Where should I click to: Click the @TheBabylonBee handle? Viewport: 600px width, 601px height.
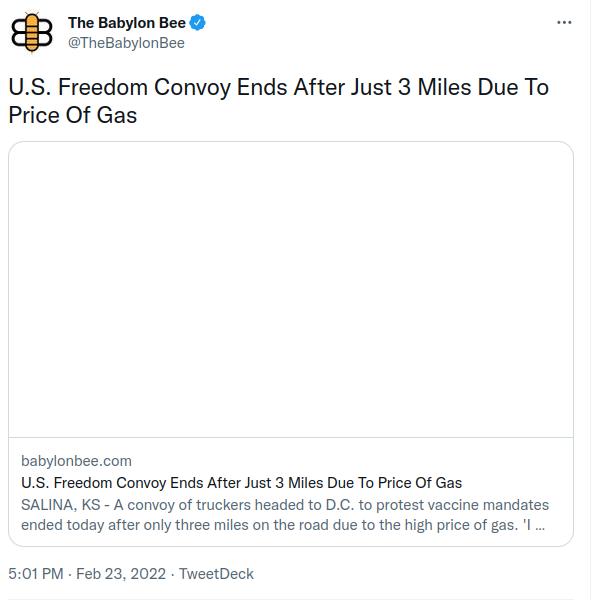click(126, 42)
